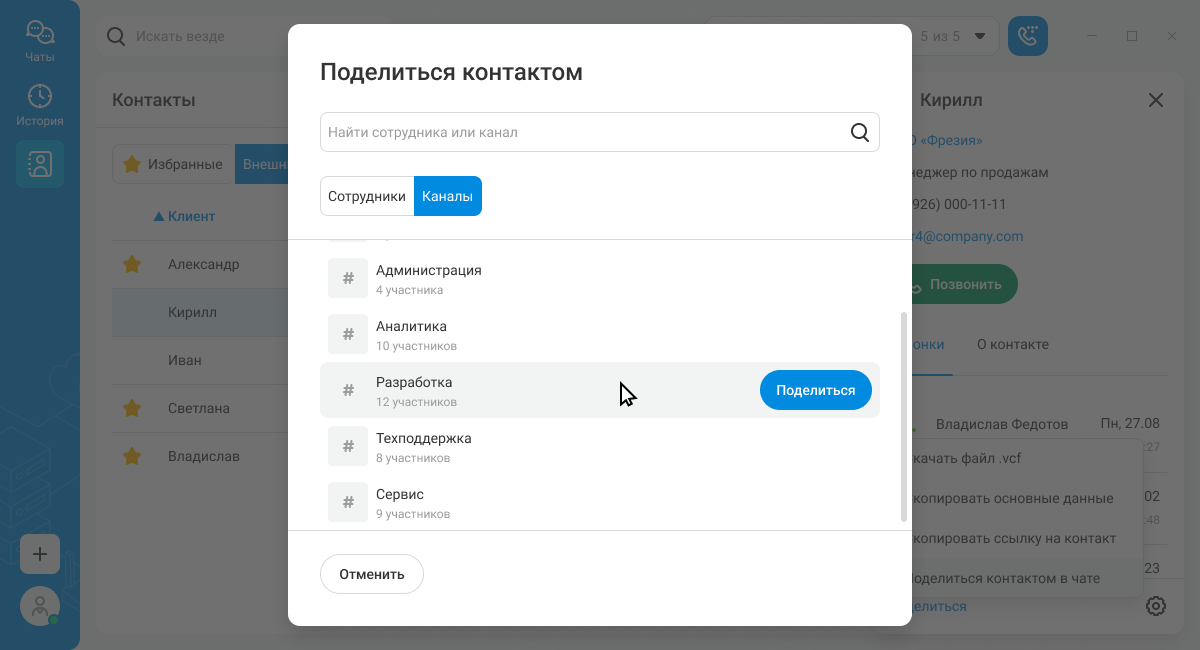This screenshot has height=650, width=1200.
Task: Open the user profile avatar
Action: click(x=40, y=606)
